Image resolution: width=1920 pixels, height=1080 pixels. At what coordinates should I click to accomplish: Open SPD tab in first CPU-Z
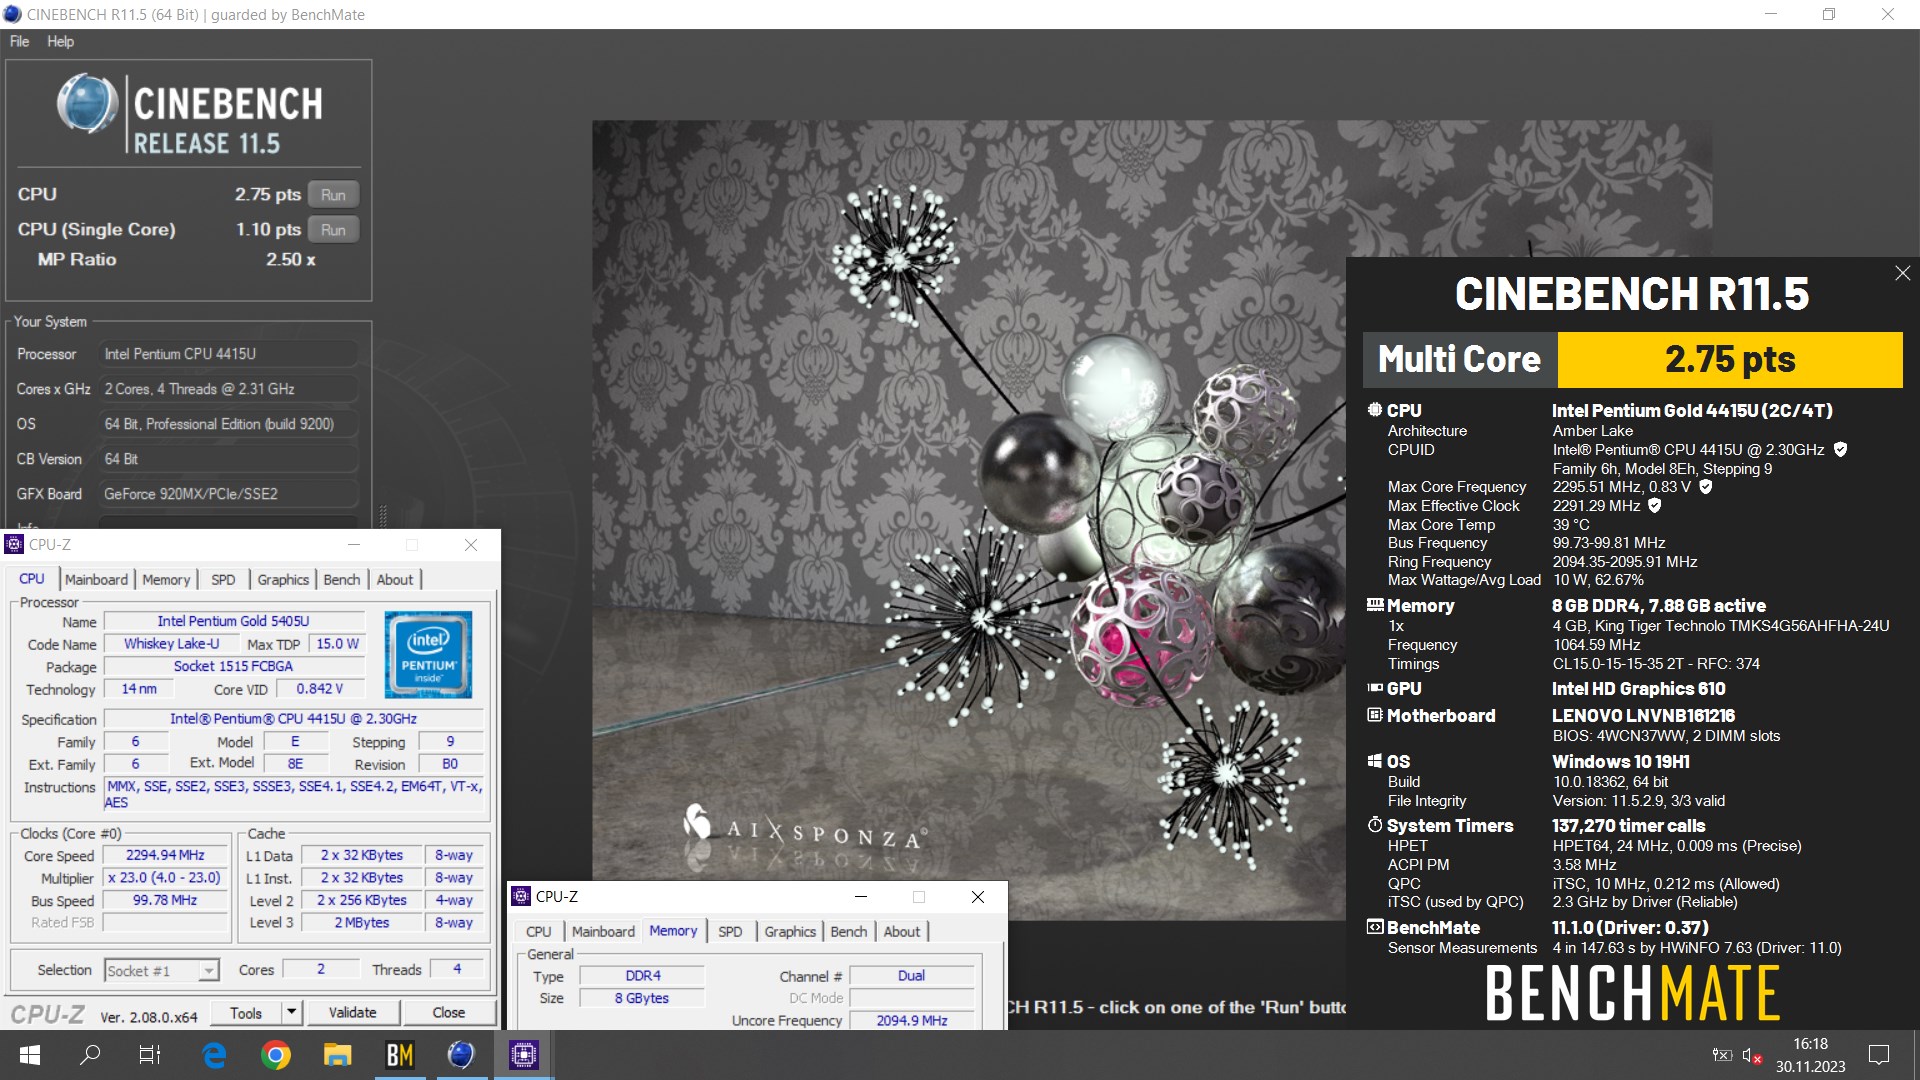click(223, 580)
